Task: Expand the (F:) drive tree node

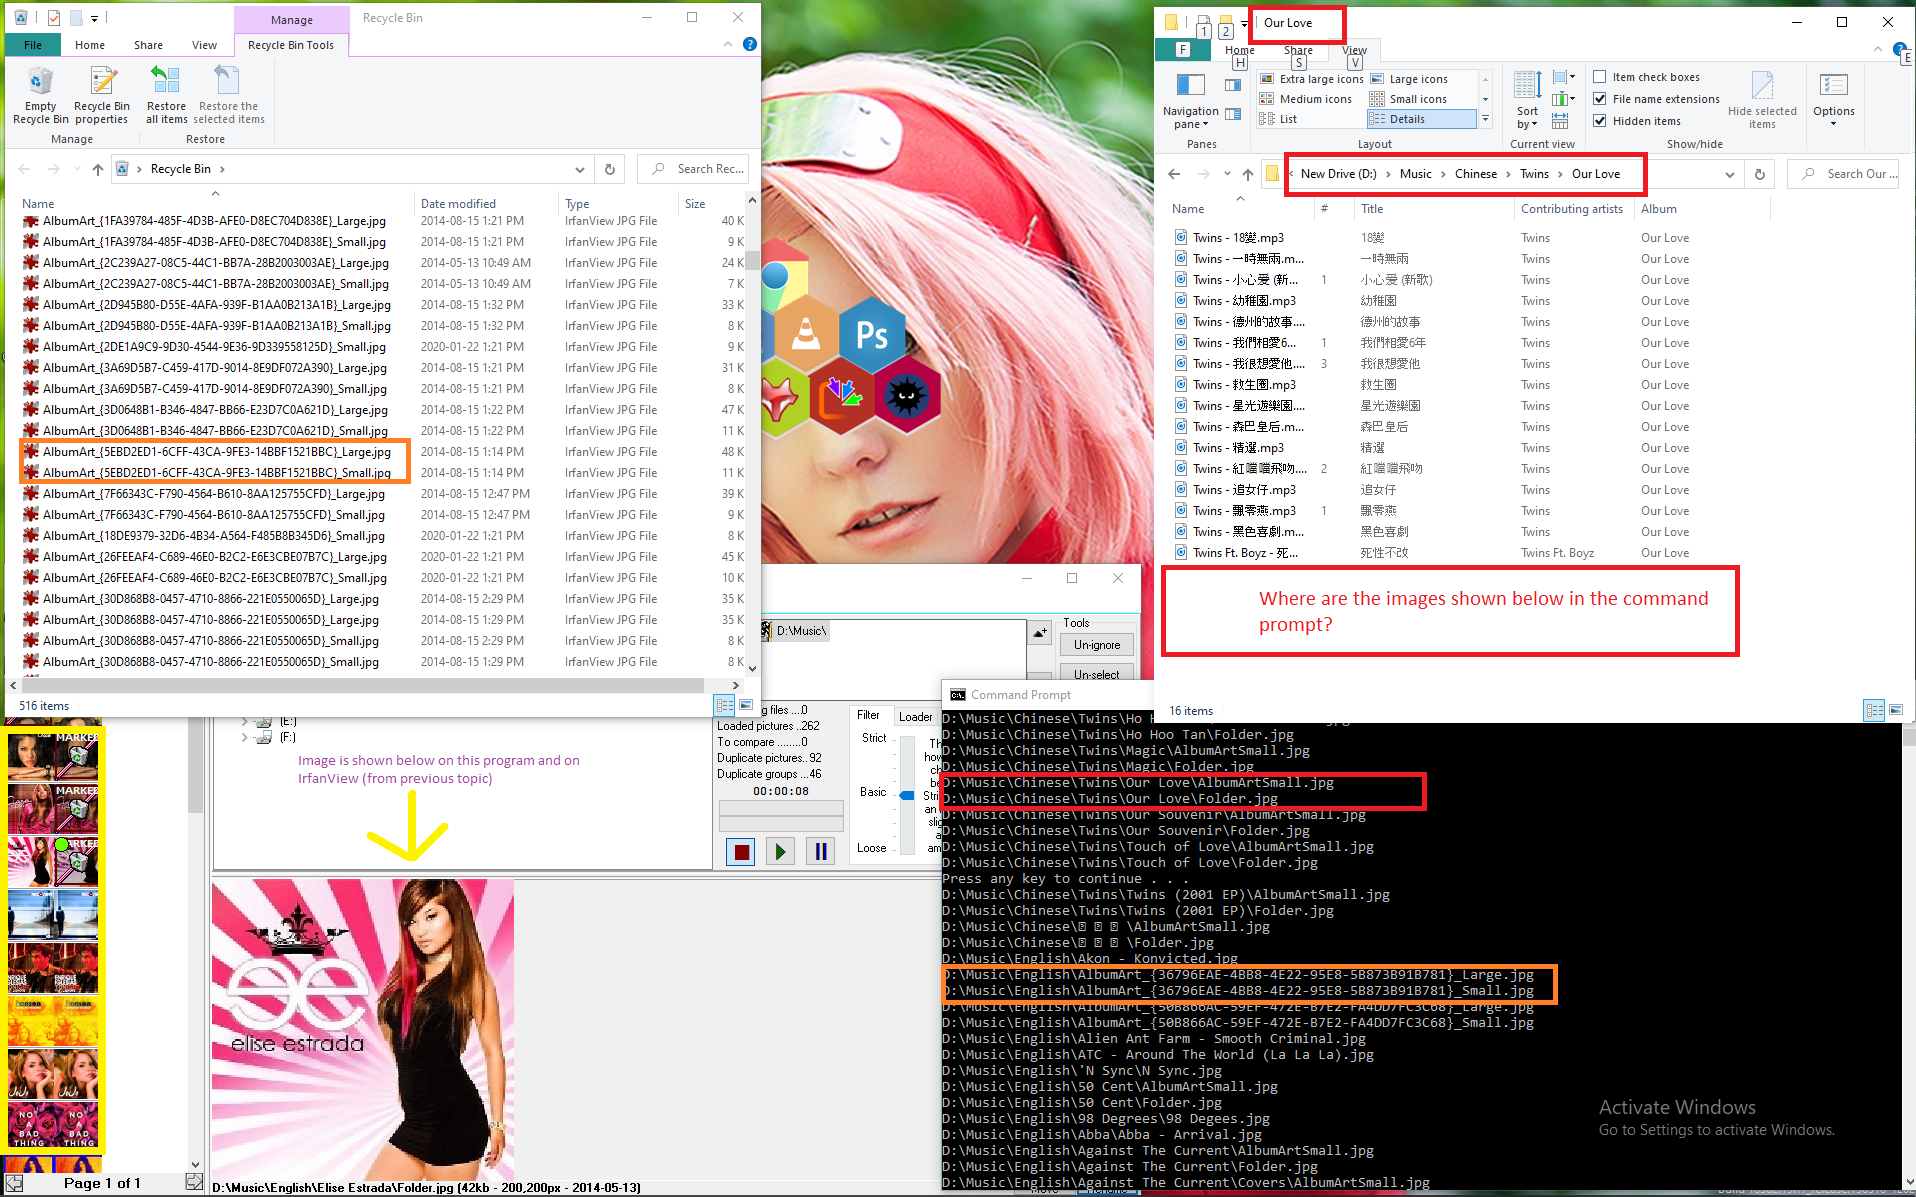Action: (245, 737)
